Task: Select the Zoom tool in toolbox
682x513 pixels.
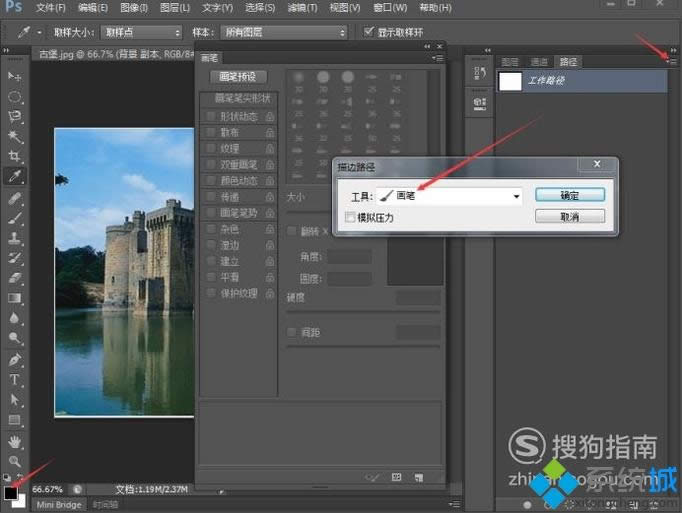Action: tap(14, 461)
